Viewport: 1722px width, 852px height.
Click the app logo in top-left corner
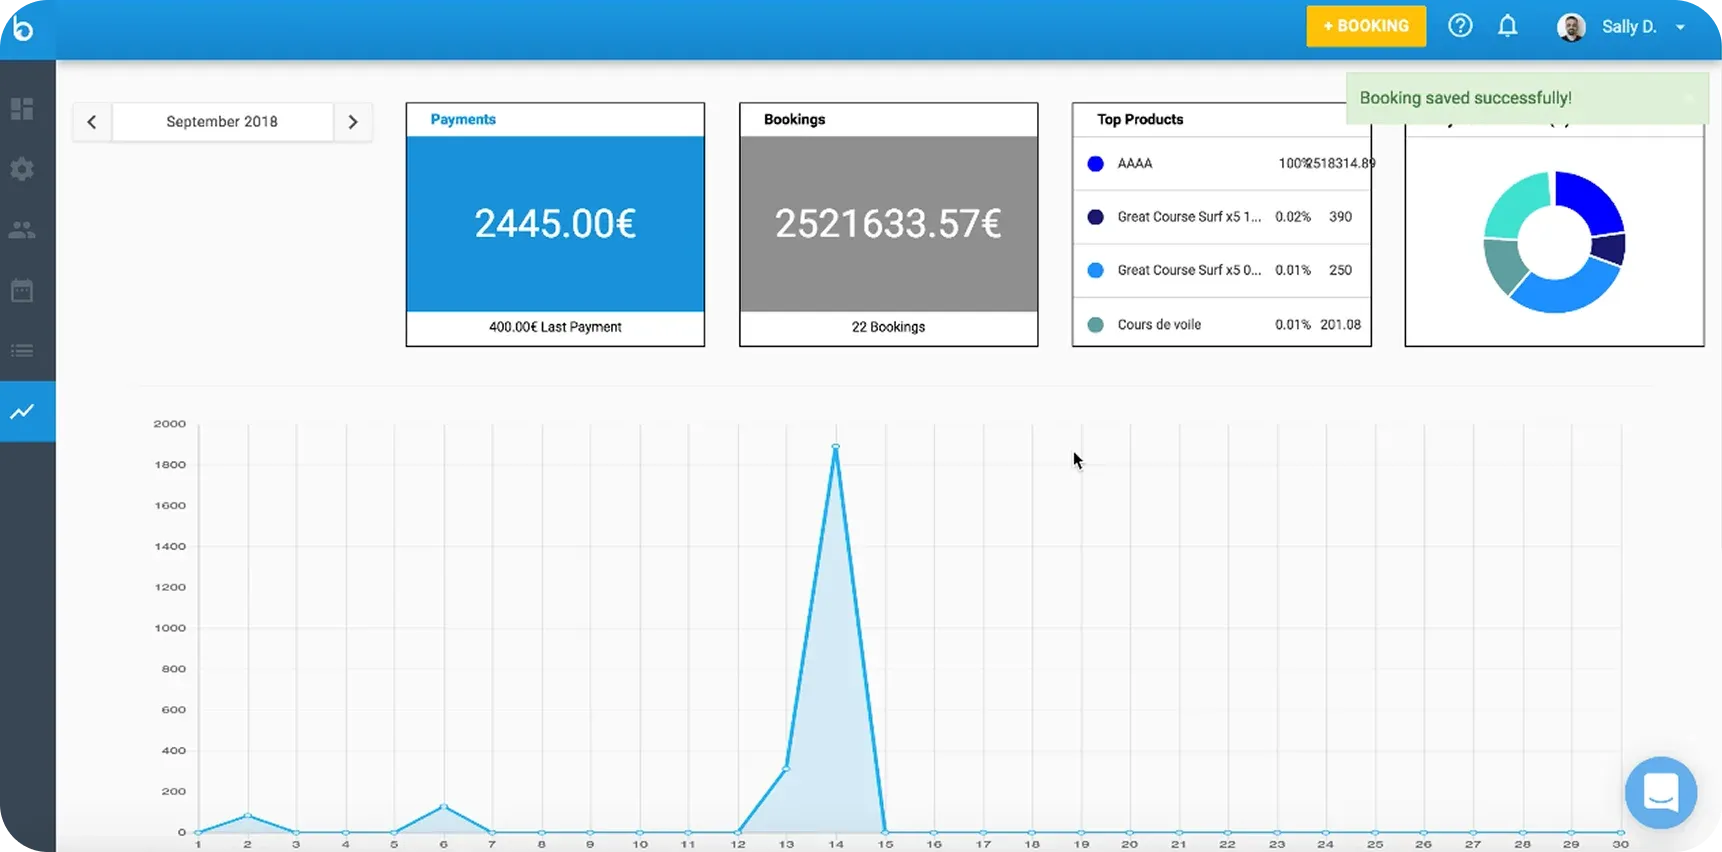22,28
